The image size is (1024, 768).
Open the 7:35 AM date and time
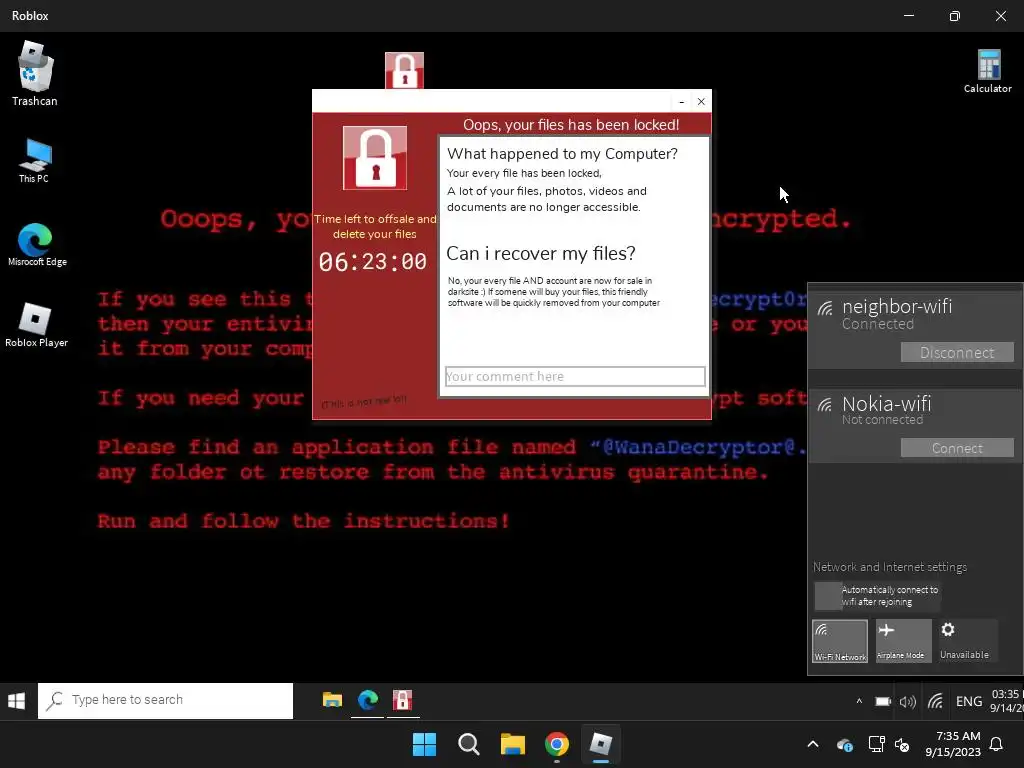(953, 744)
